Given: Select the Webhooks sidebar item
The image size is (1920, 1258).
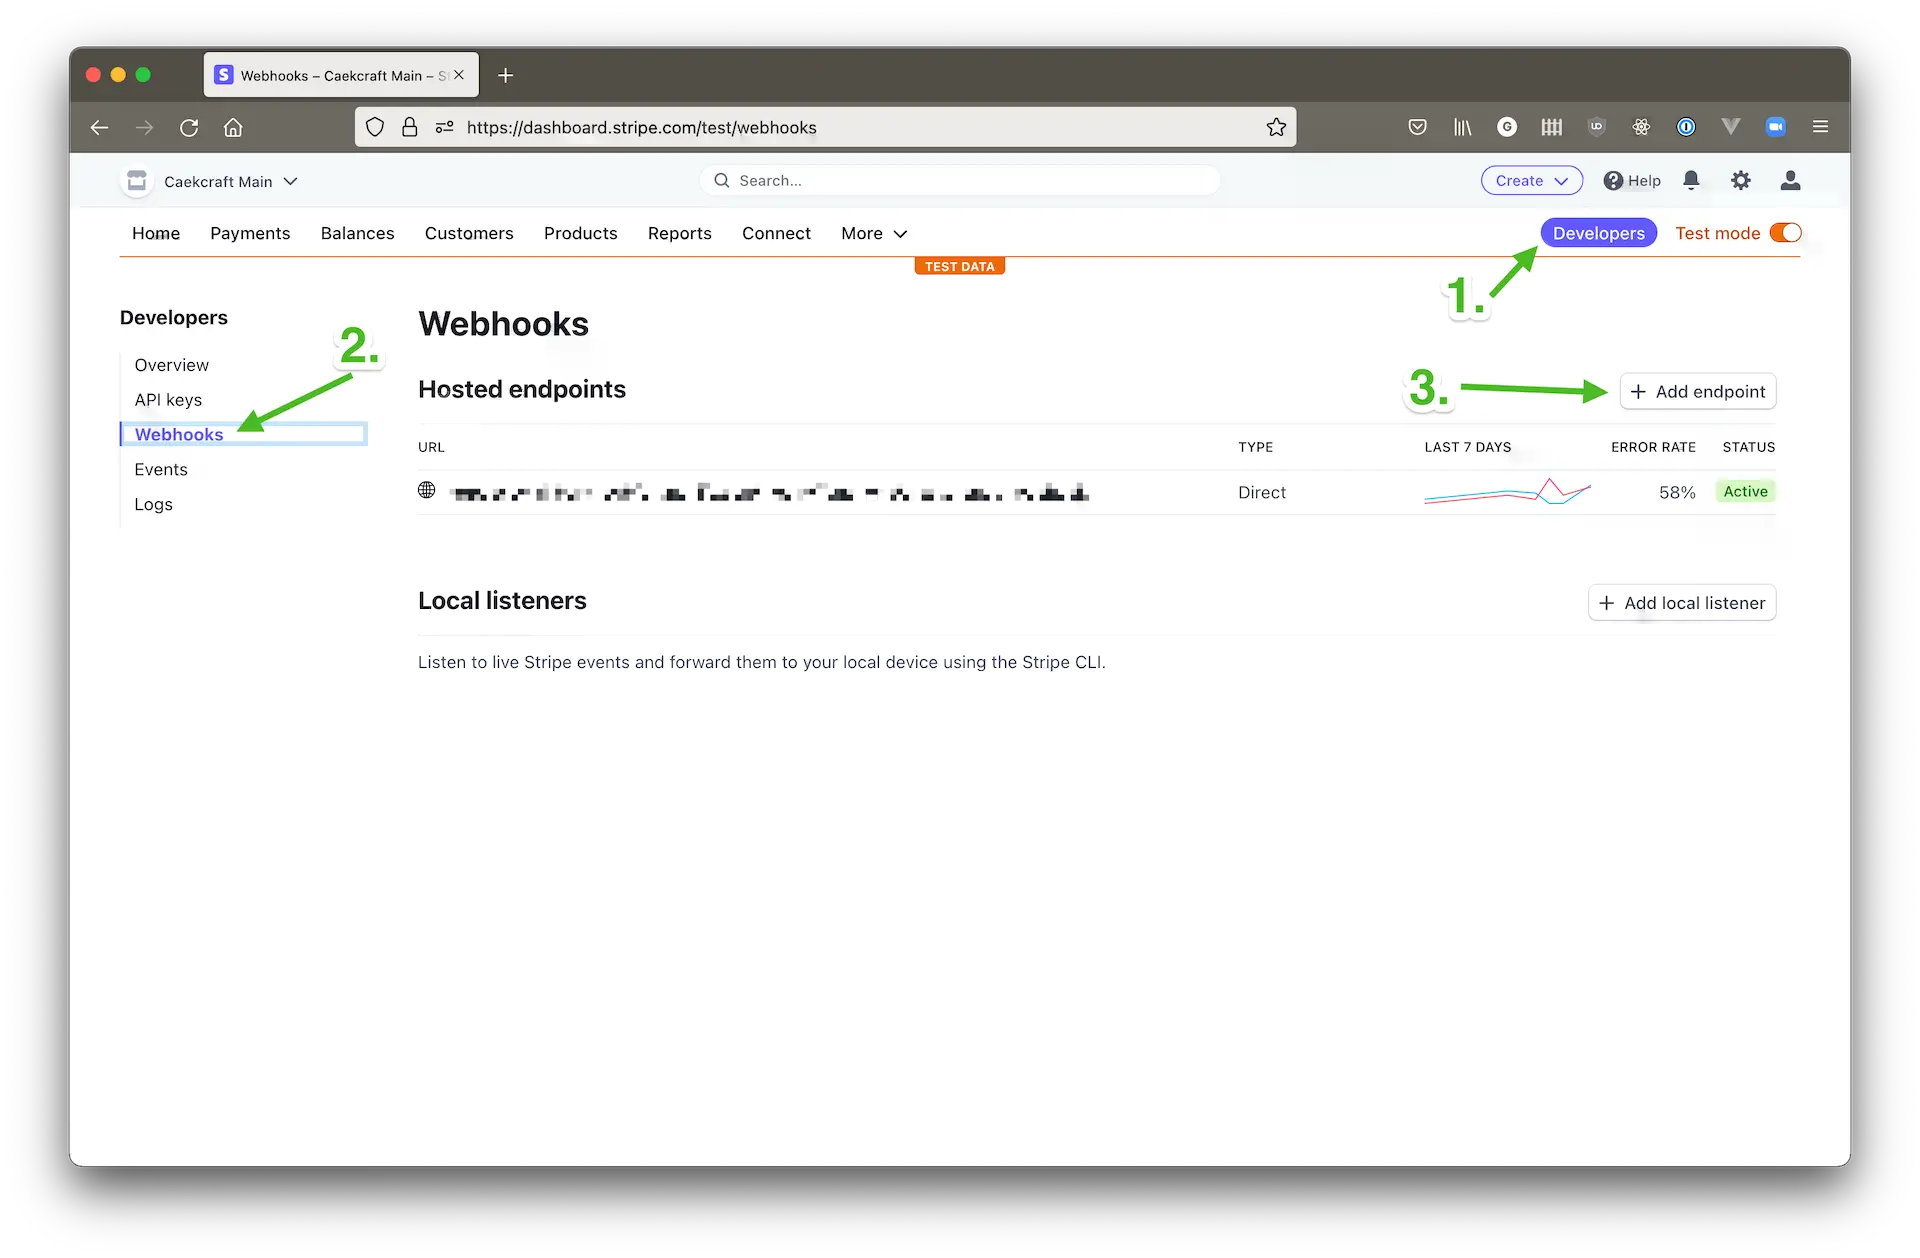Looking at the screenshot, I should tap(178, 432).
